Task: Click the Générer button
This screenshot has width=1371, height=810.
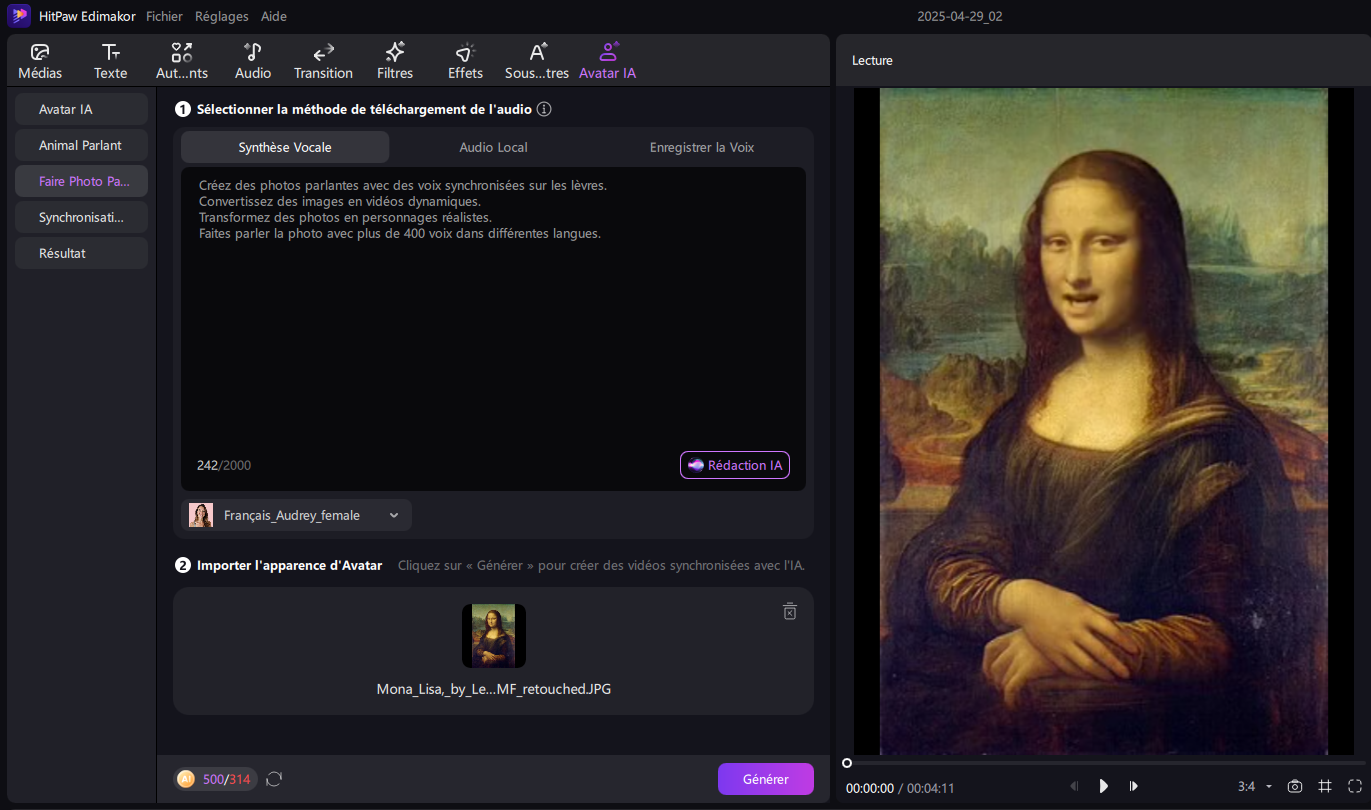Action: (x=766, y=779)
